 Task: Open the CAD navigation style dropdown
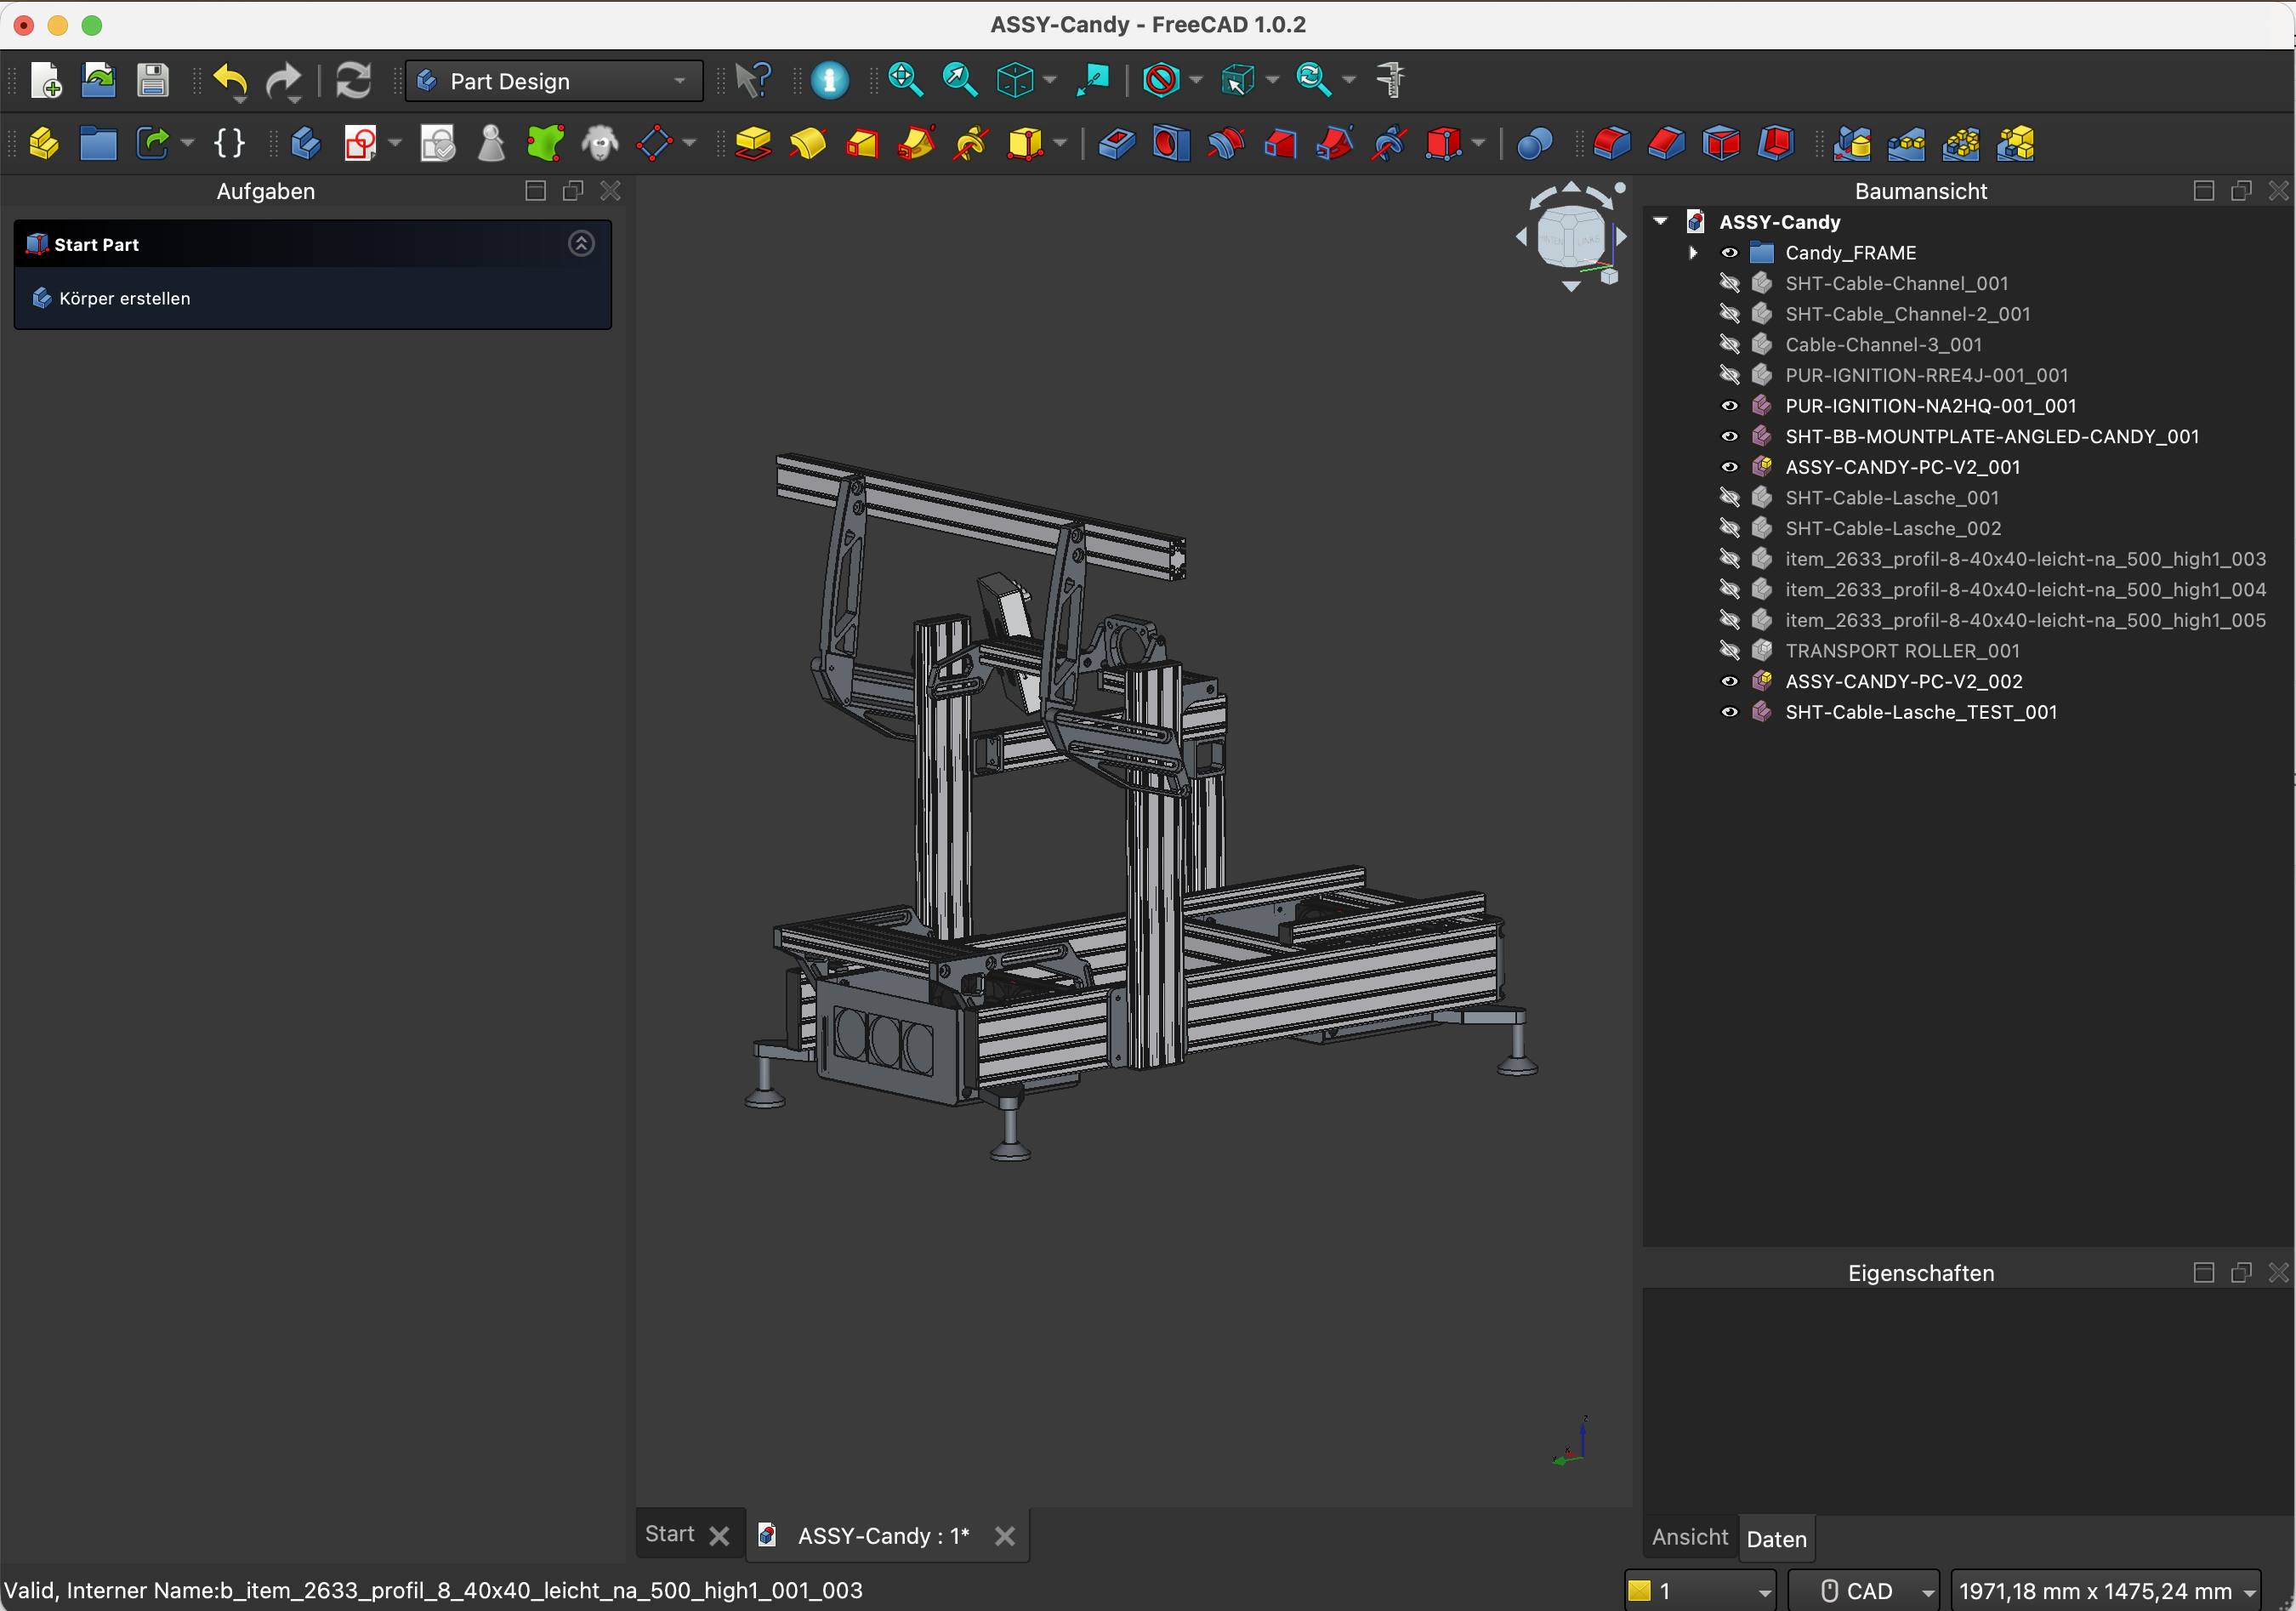click(1864, 1590)
